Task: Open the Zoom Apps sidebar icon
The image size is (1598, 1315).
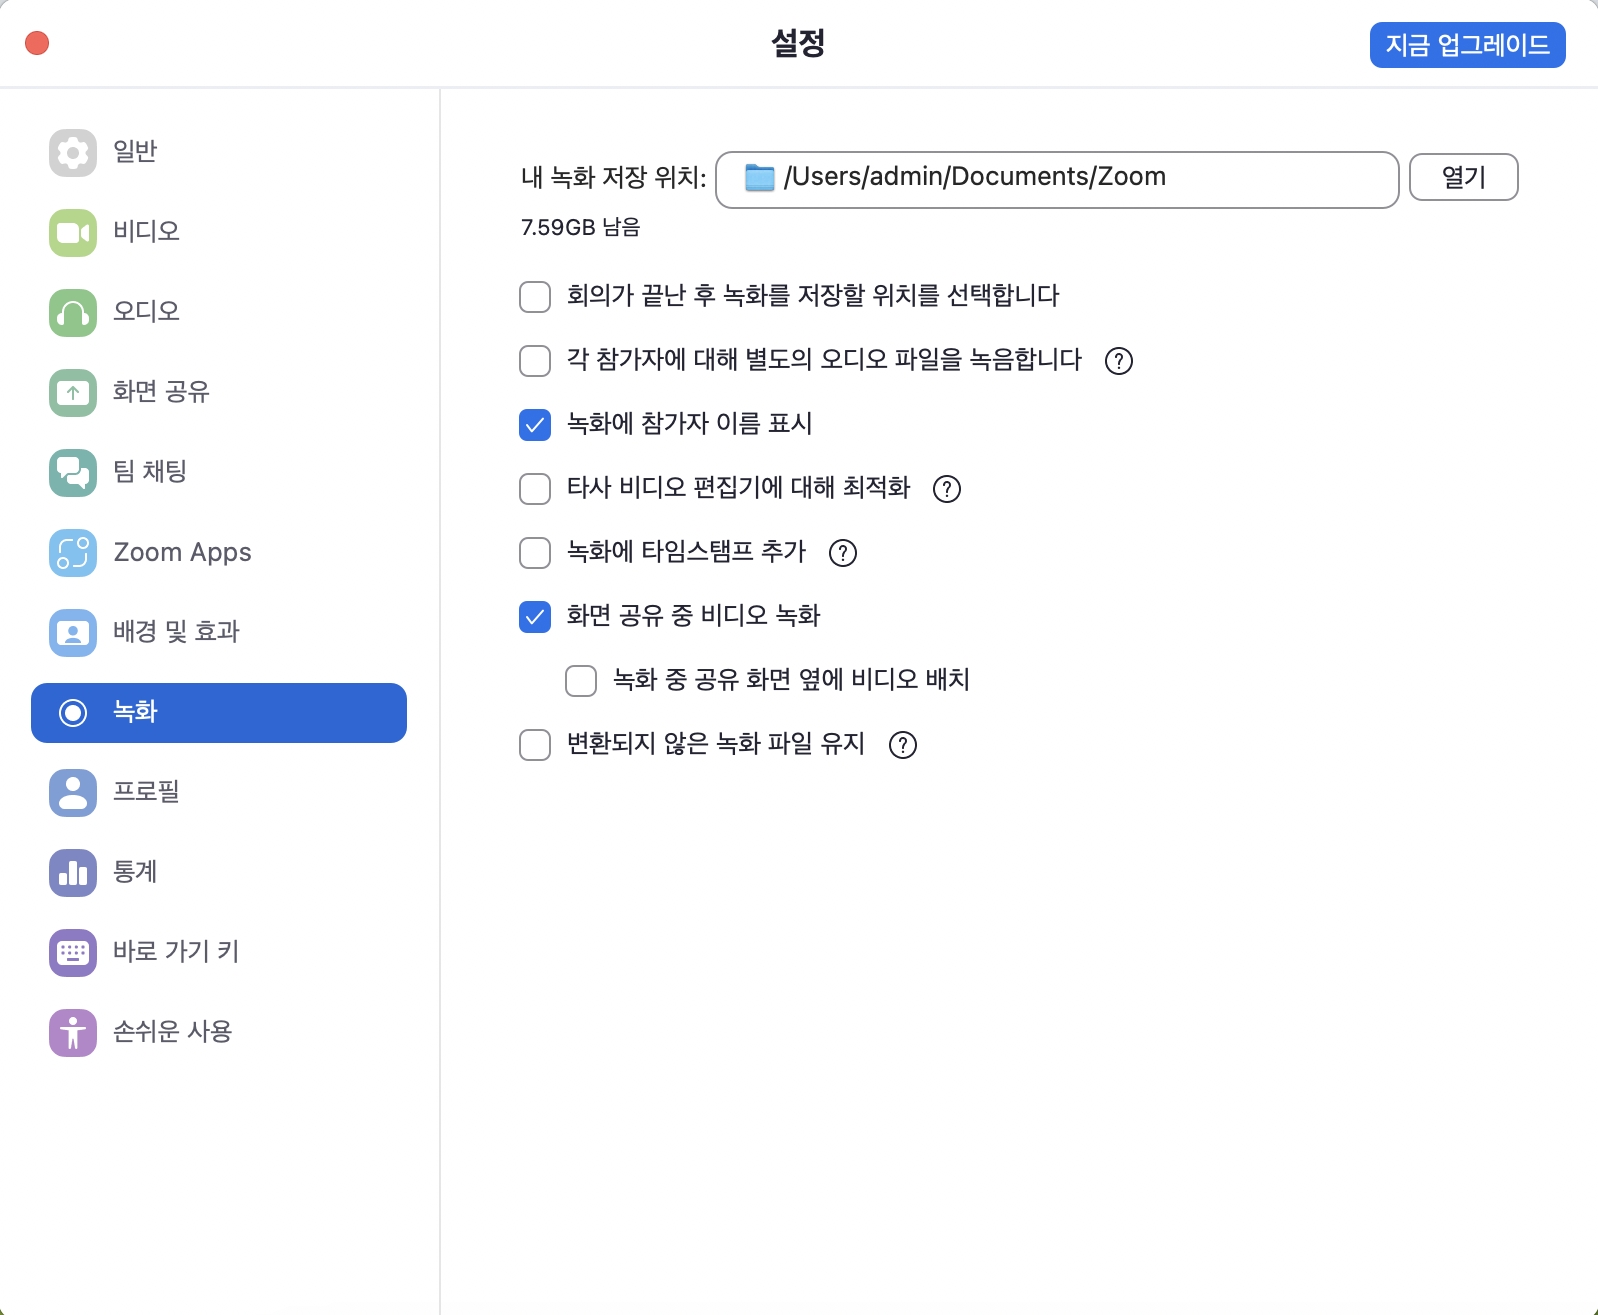Action: click(x=73, y=553)
